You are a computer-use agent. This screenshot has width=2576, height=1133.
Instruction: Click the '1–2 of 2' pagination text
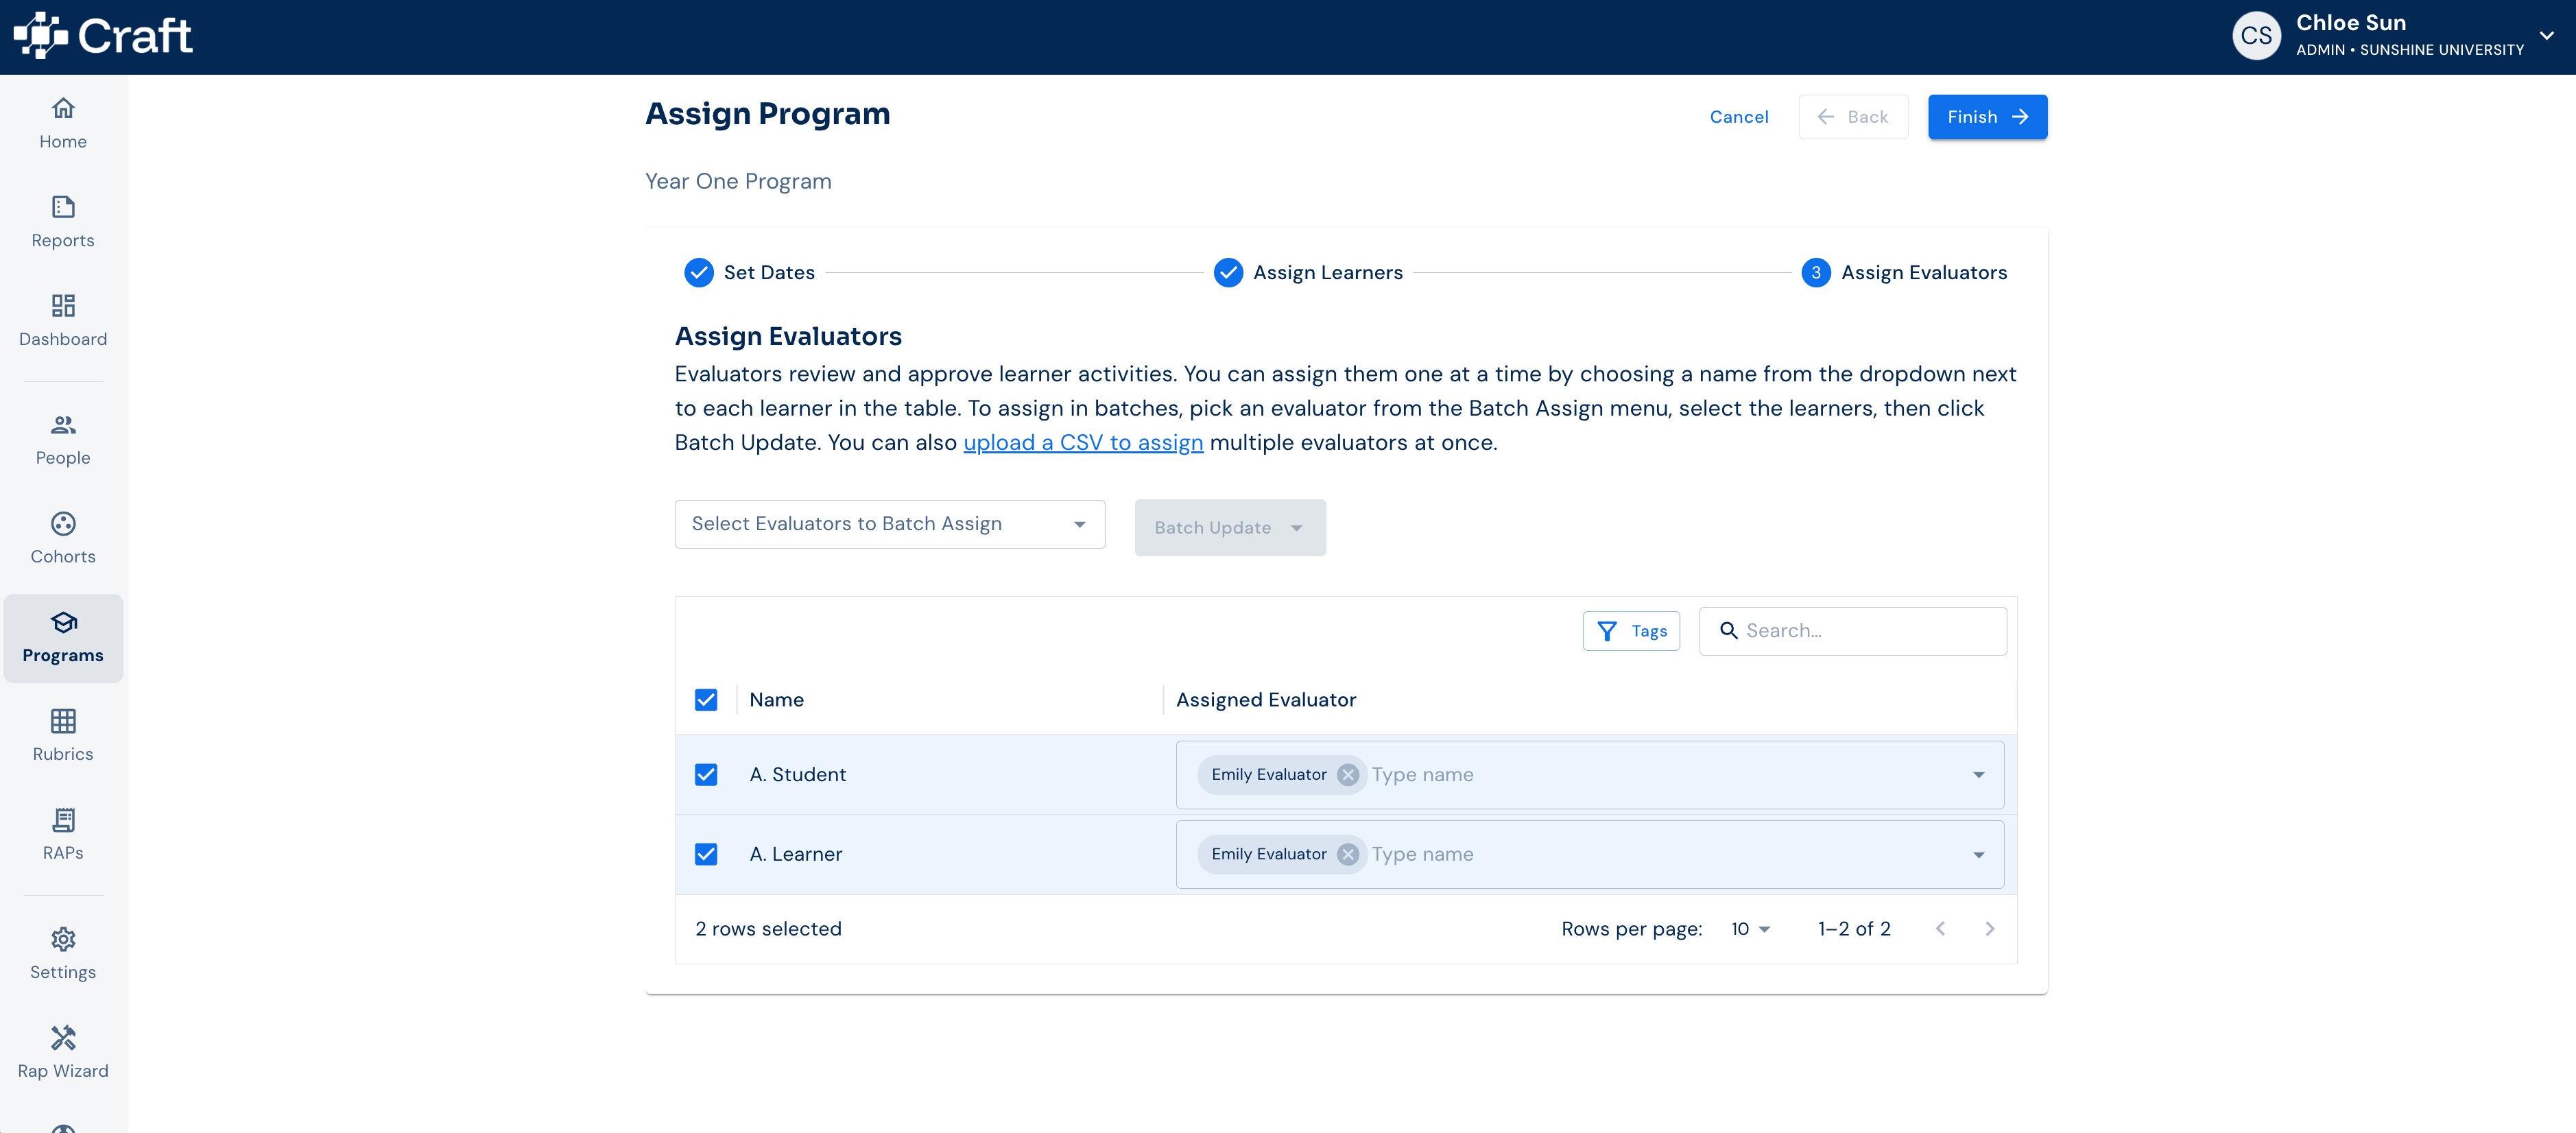click(x=1854, y=929)
